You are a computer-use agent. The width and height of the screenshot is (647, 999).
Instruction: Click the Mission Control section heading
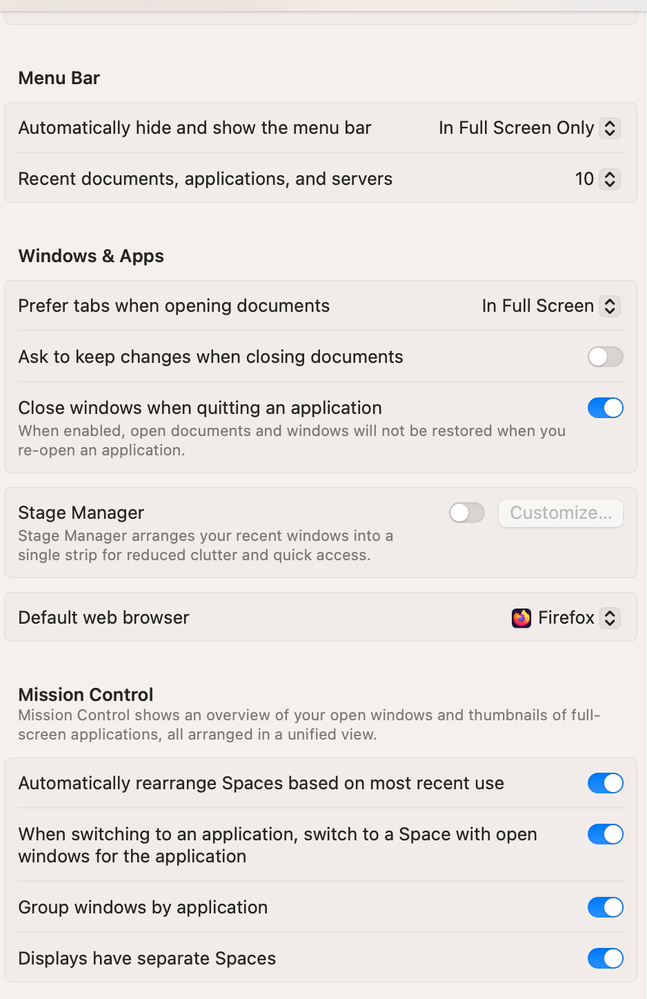point(86,695)
